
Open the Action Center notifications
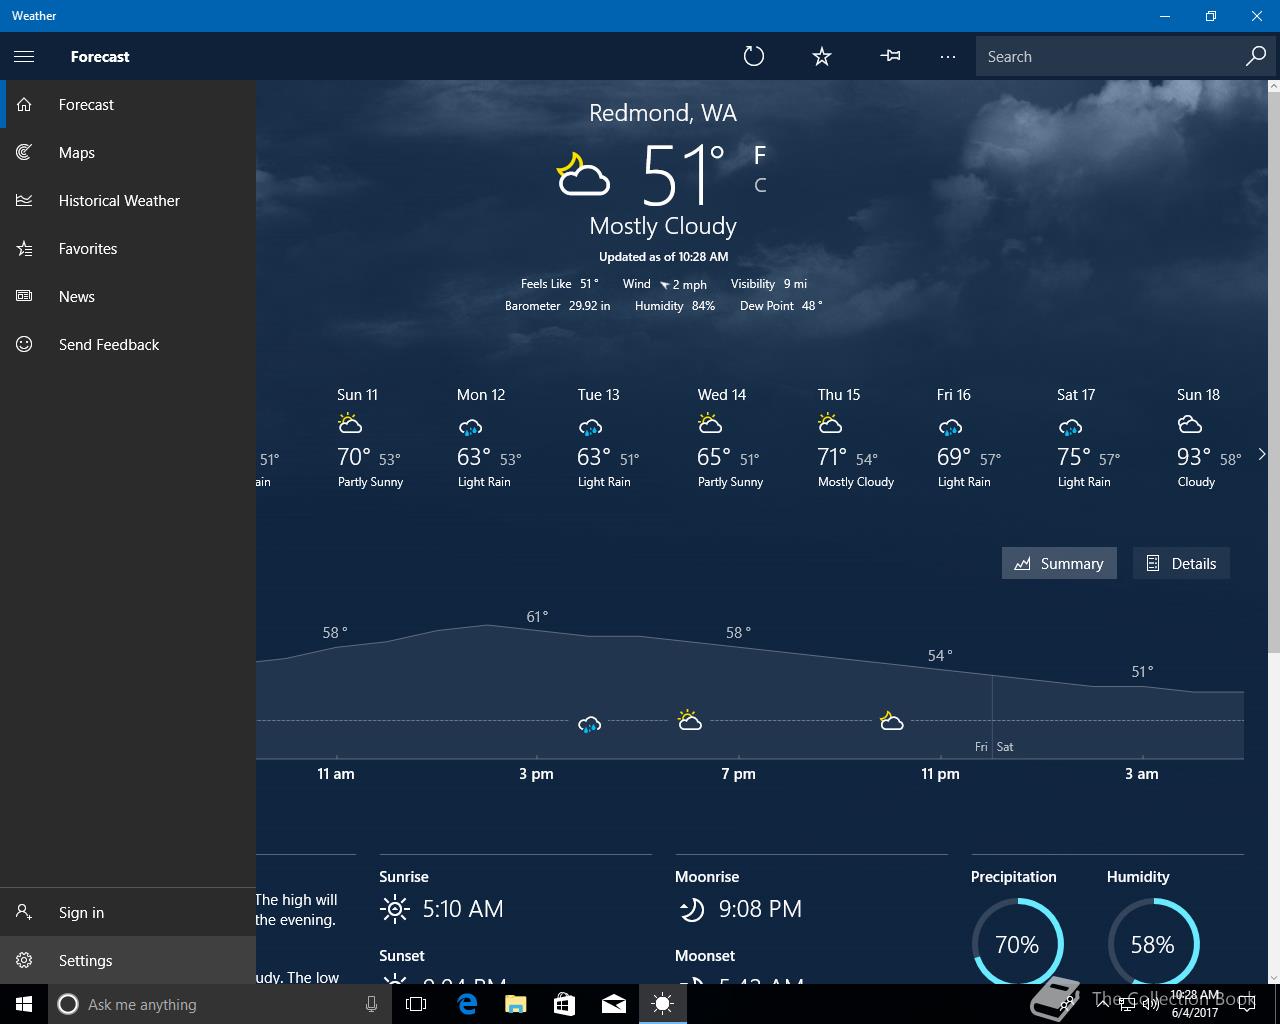click(x=1246, y=1004)
